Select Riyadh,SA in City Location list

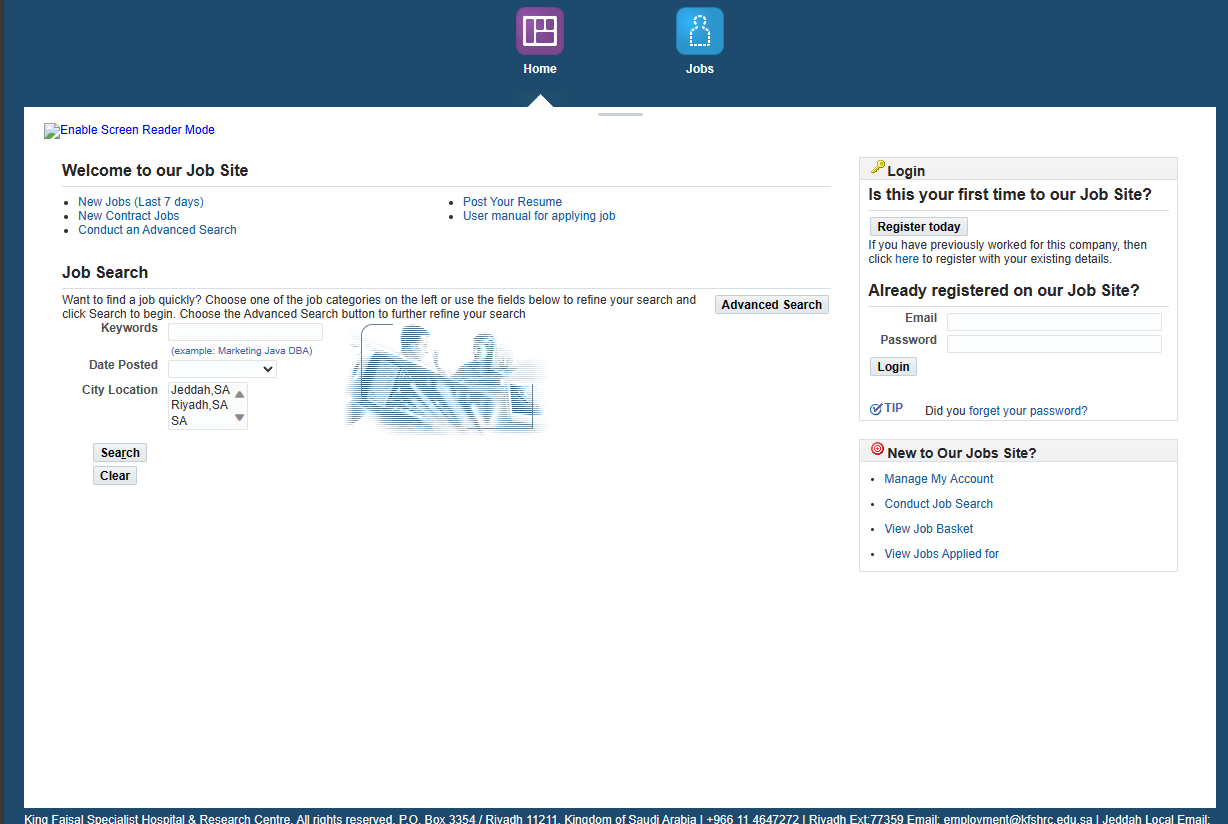tap(199, 405)
